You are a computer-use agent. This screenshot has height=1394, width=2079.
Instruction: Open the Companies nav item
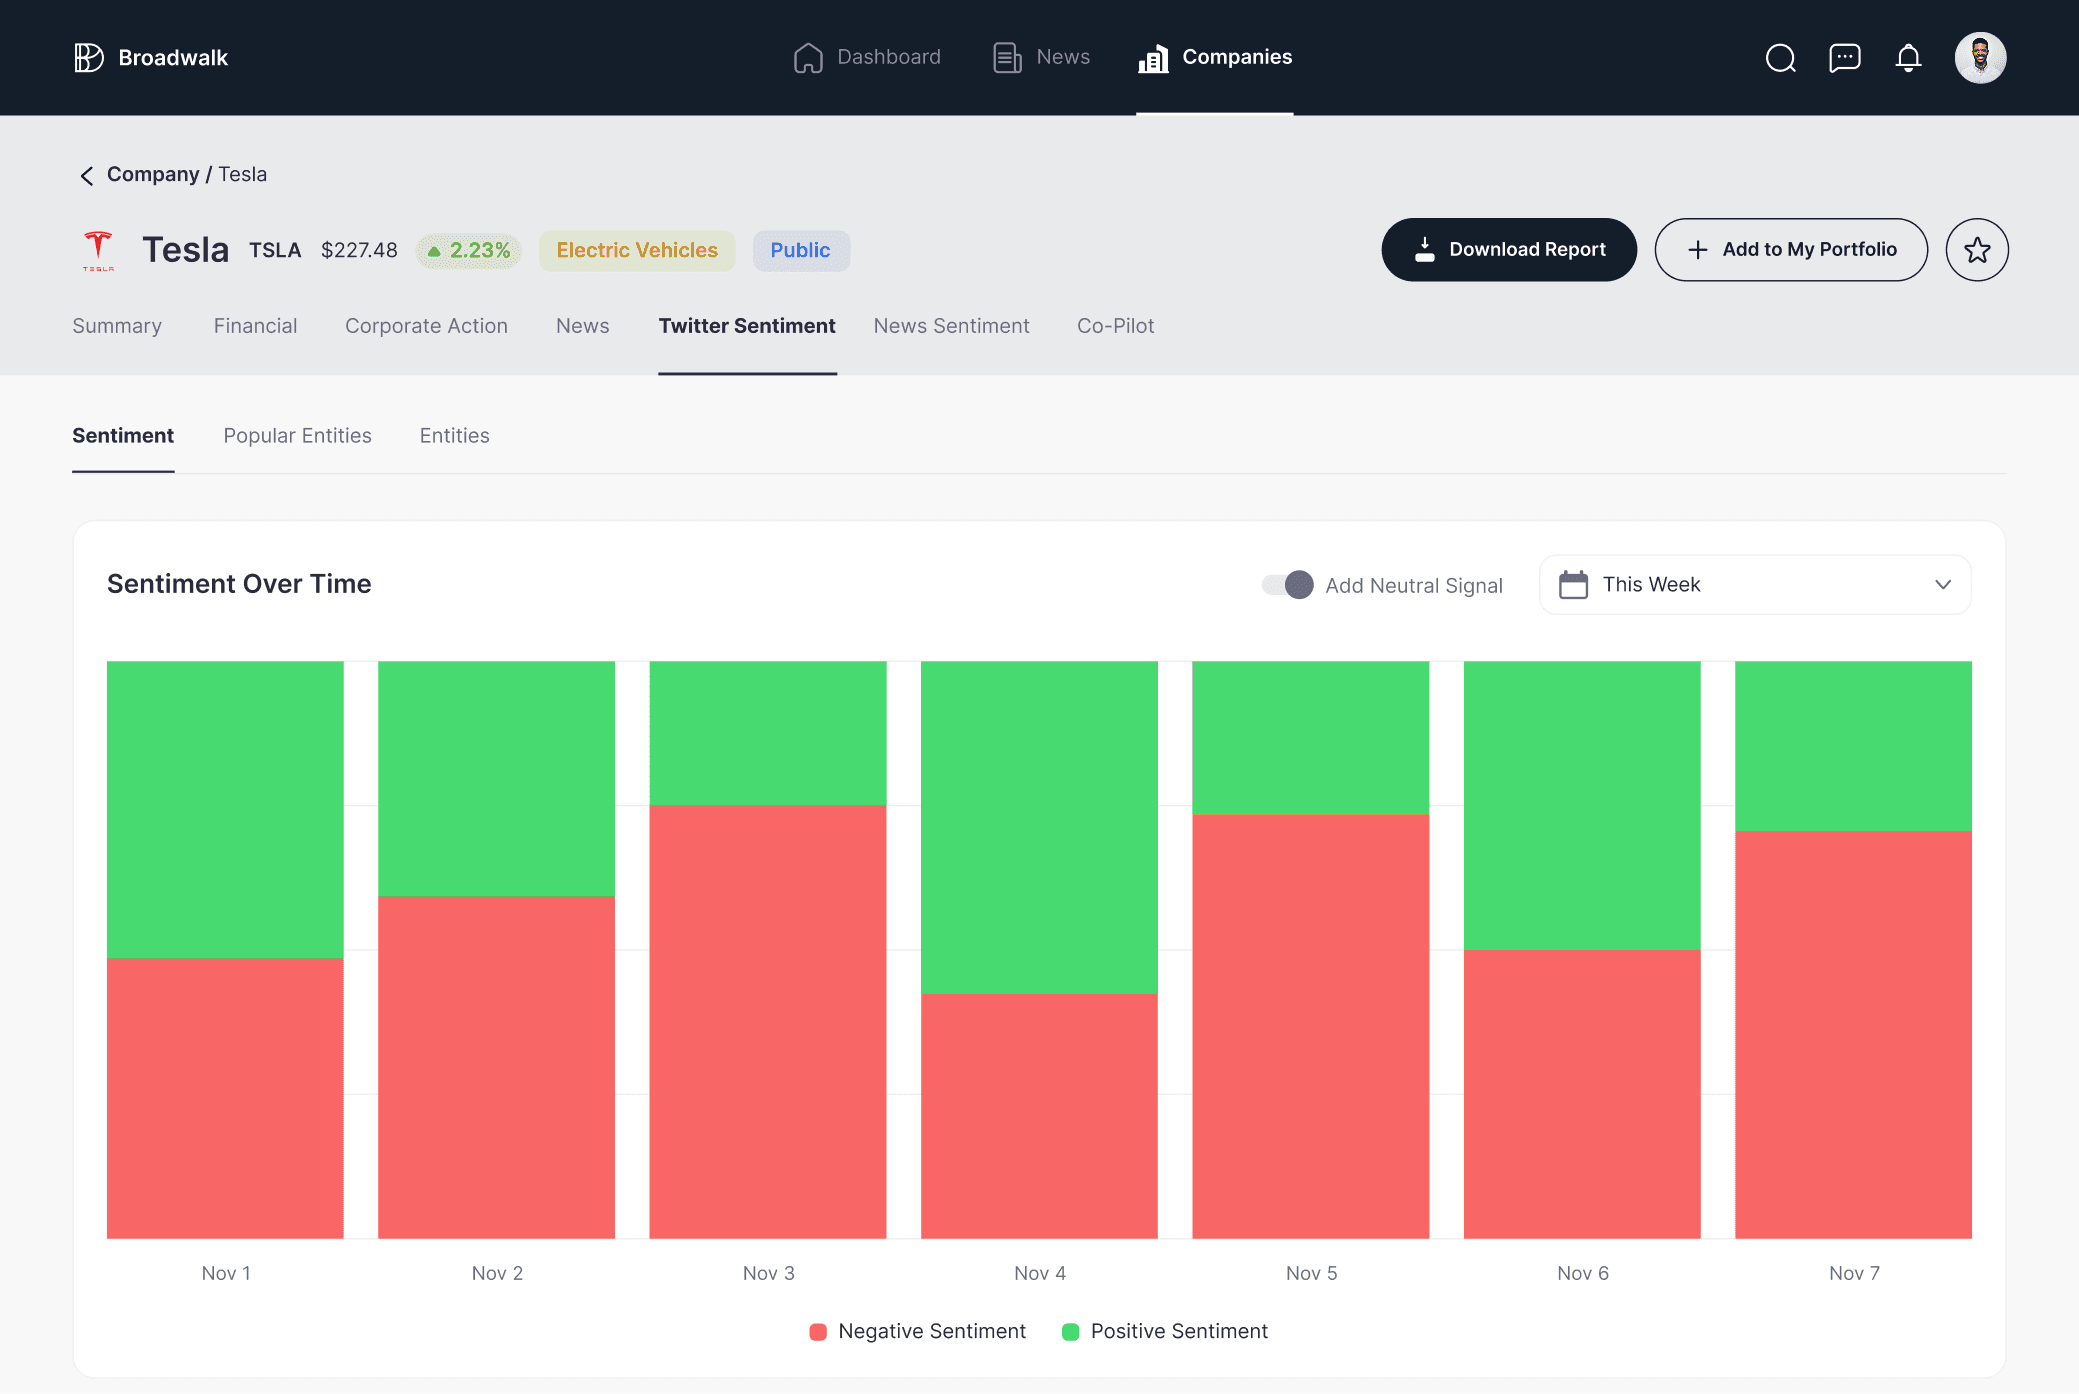tap(1215, 58)
